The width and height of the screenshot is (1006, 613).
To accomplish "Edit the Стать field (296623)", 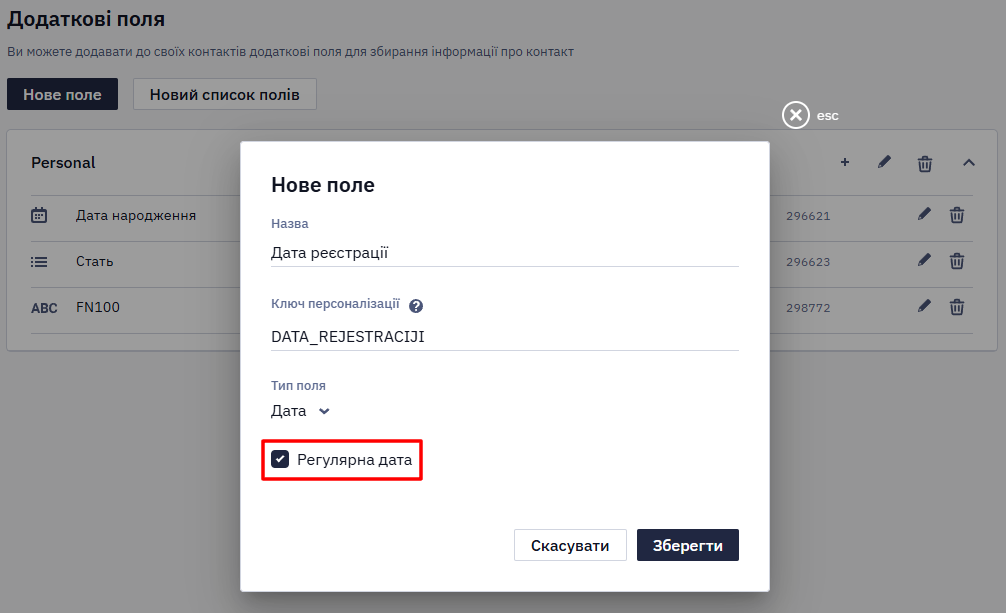I will click(924, 260).
